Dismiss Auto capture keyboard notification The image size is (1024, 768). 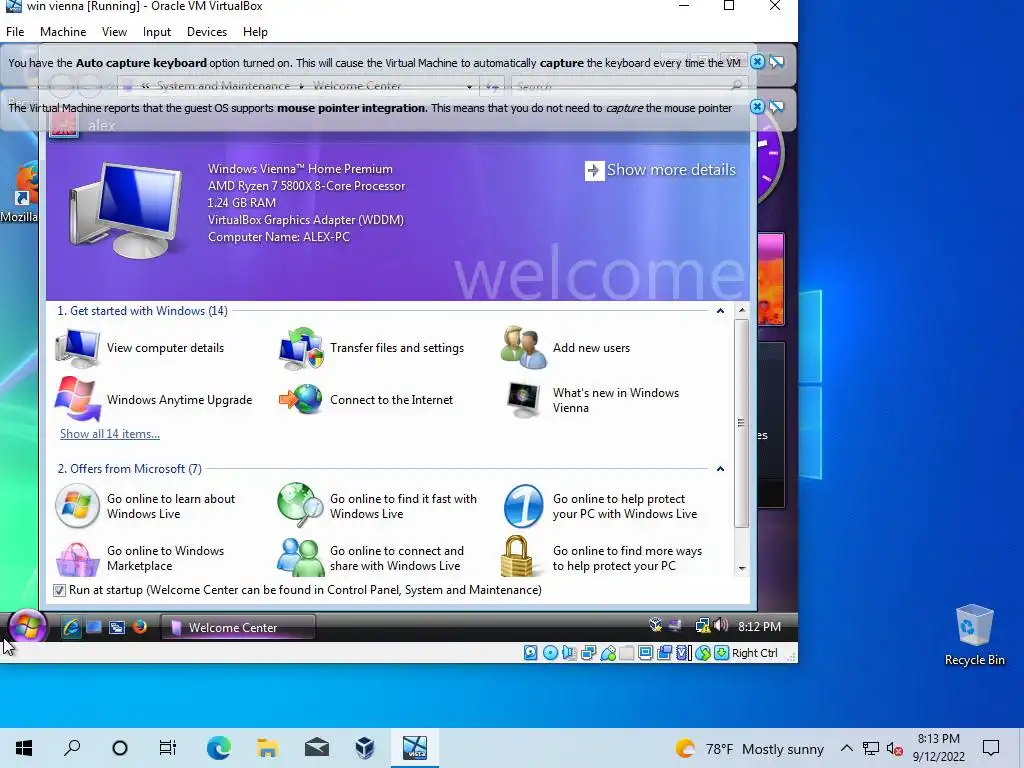(757, 62)
